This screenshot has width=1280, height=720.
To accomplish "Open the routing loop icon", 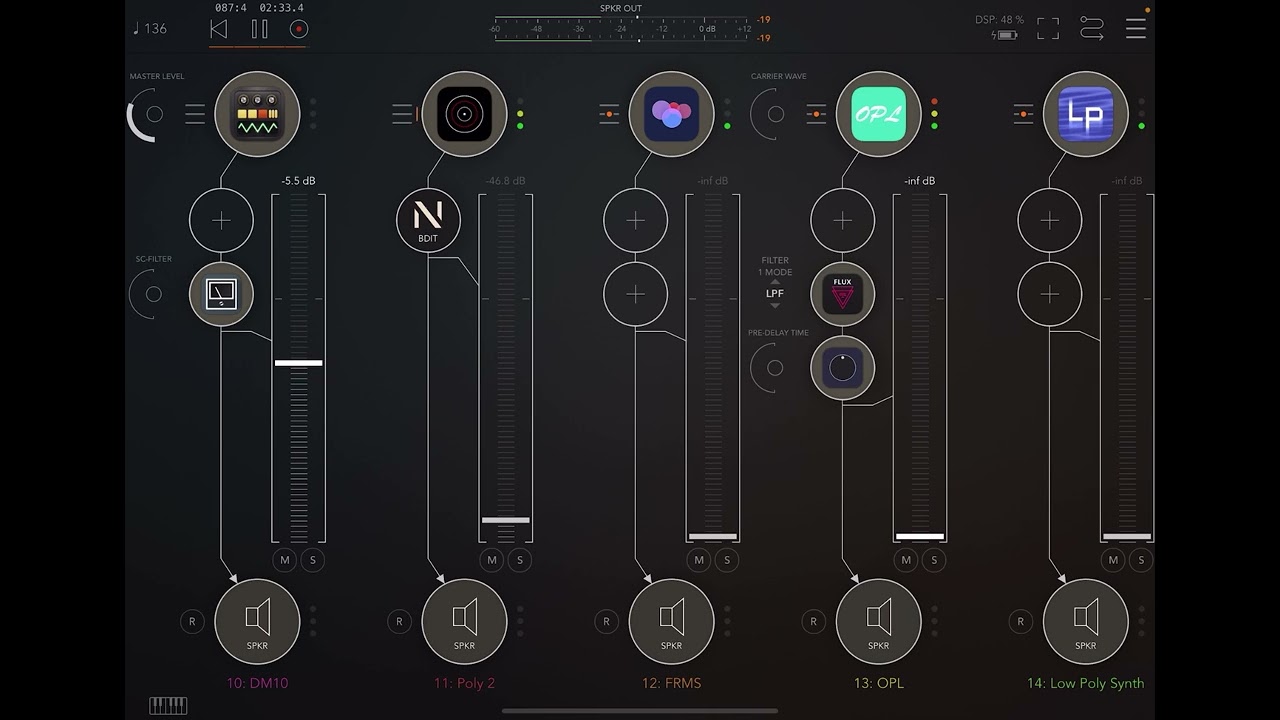I will [1092, 29].
